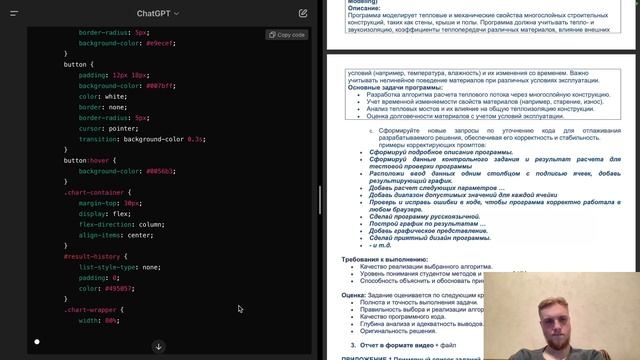Open the ChatGPT sidebar menu icon
This screenshot has width=640, height=360.
[x=14, y=13]
